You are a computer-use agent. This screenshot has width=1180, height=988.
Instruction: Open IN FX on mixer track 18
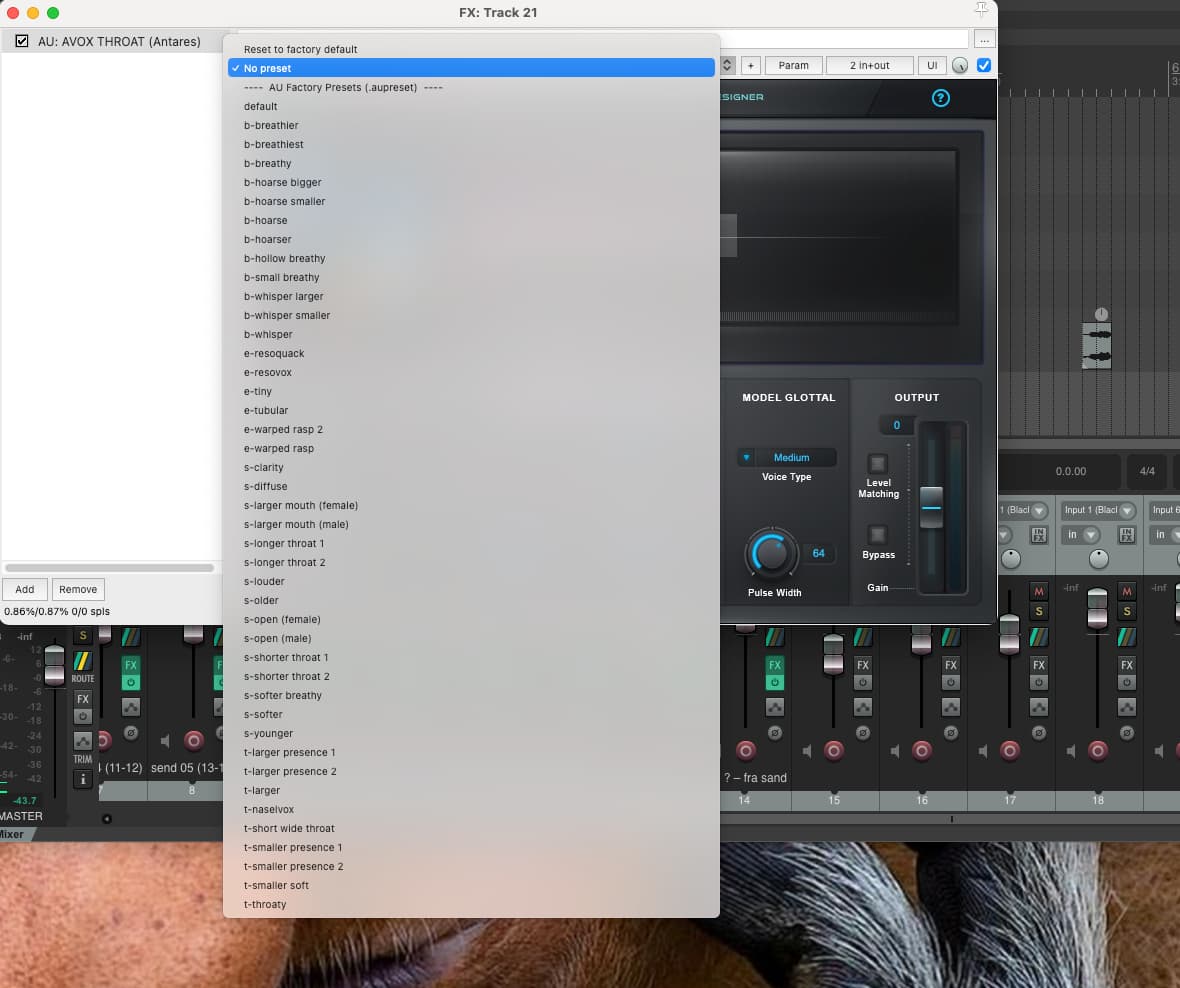pyautogui.click(x=1127, y=535)
